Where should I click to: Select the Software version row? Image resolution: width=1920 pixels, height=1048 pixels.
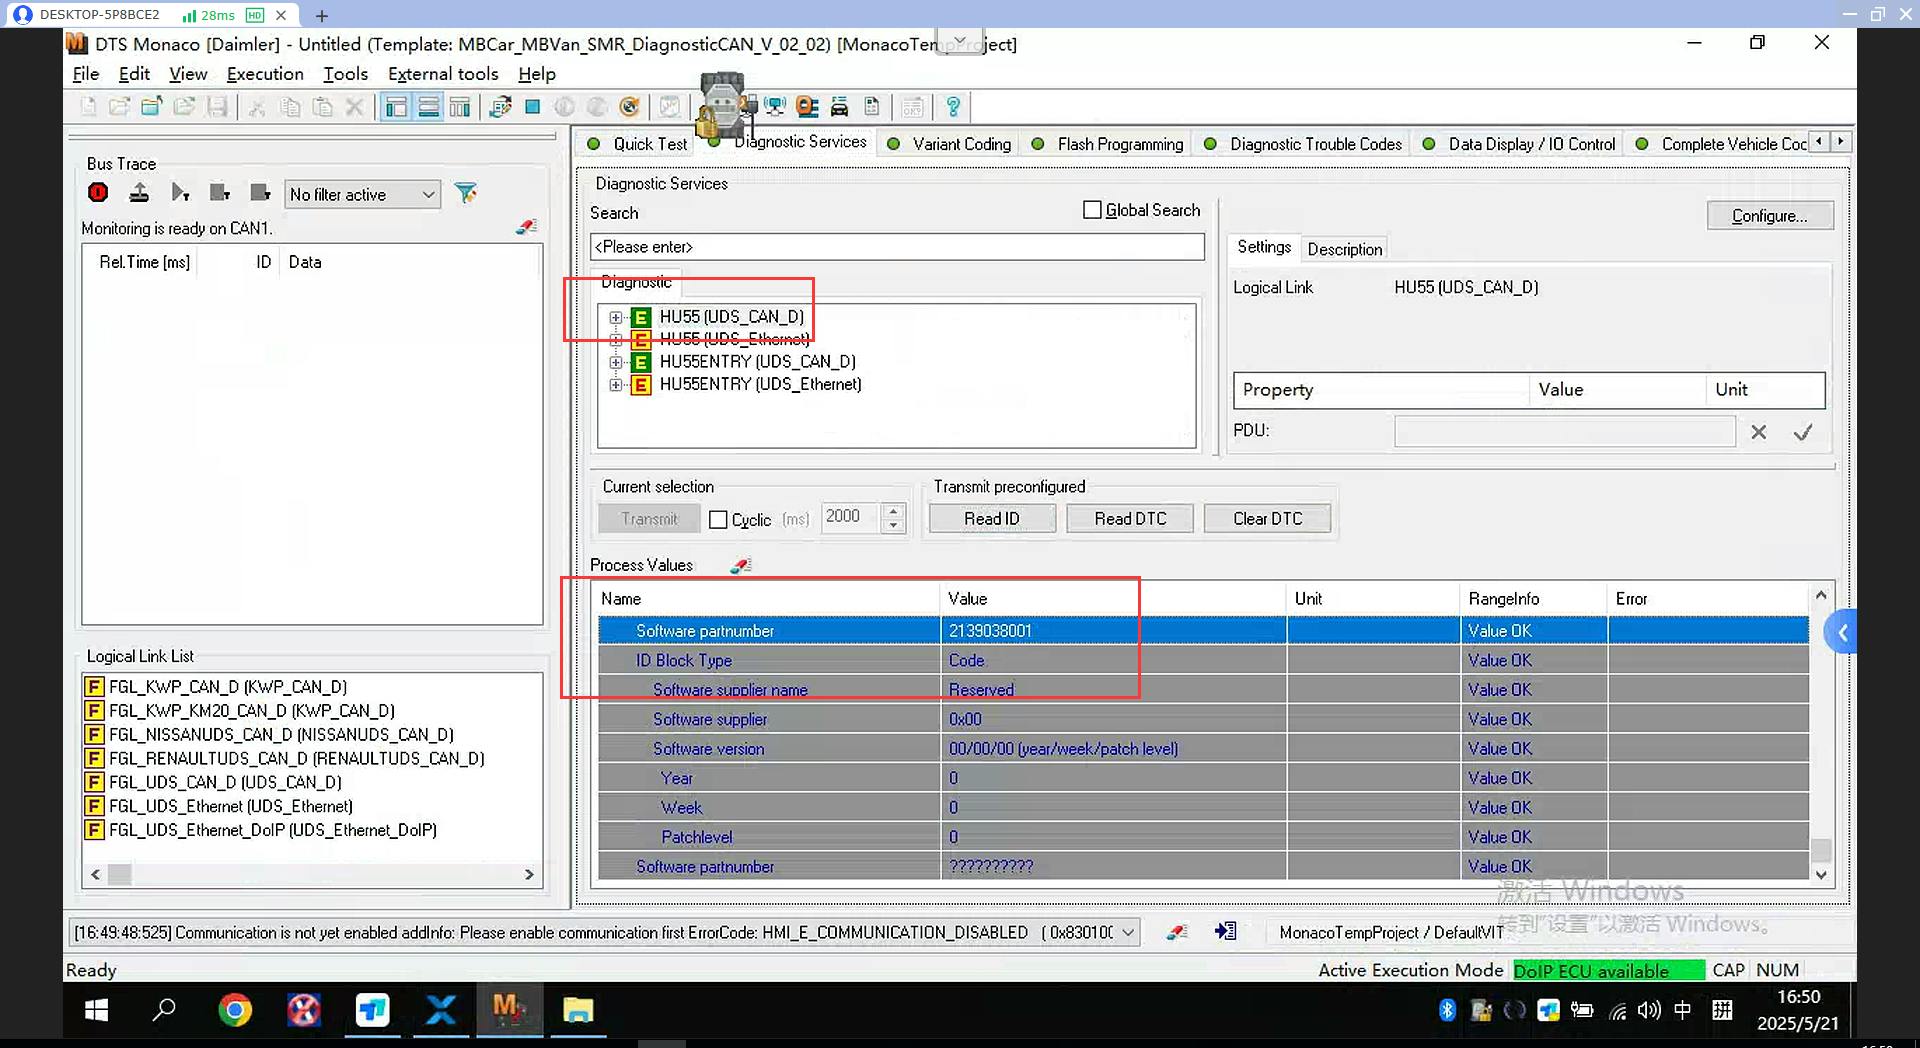tap(1203, 749)
